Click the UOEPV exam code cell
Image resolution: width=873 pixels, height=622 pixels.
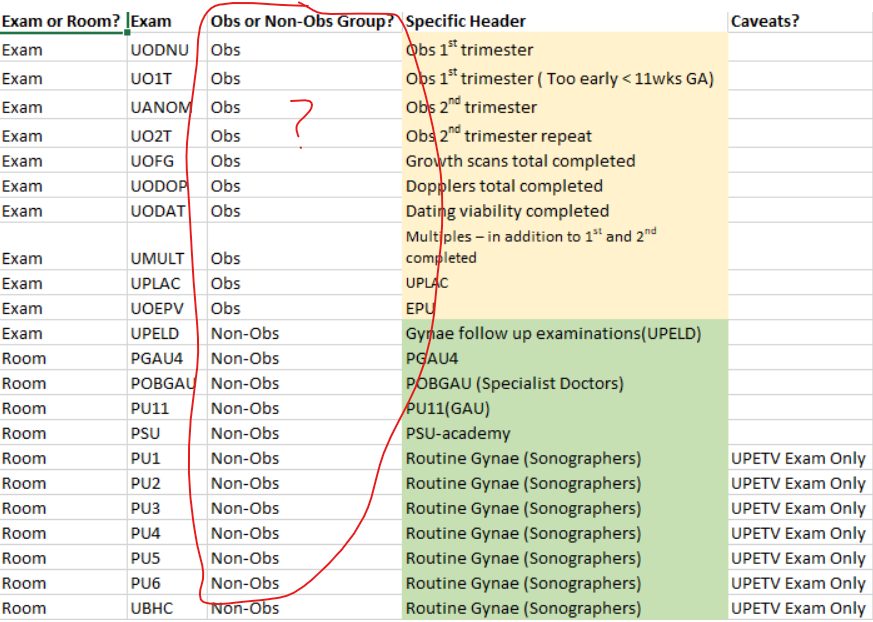pyautogui.click(x=167, y=308)
